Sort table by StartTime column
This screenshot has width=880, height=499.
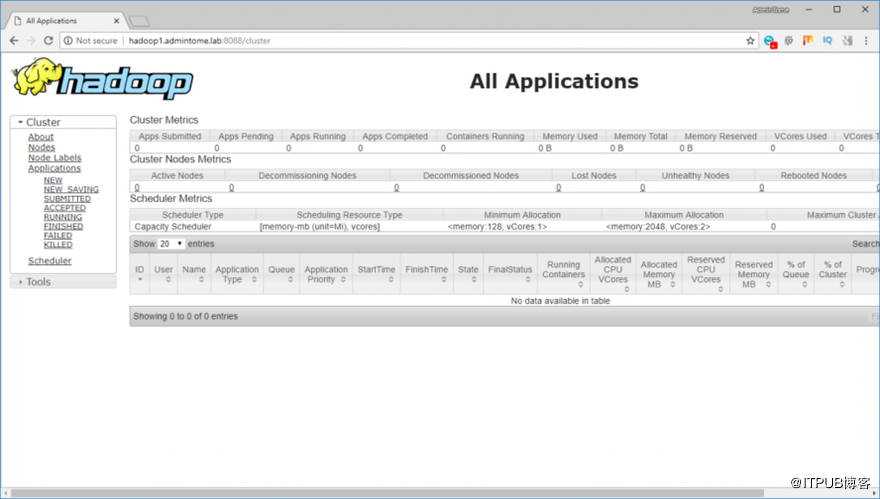click(377, 274)
